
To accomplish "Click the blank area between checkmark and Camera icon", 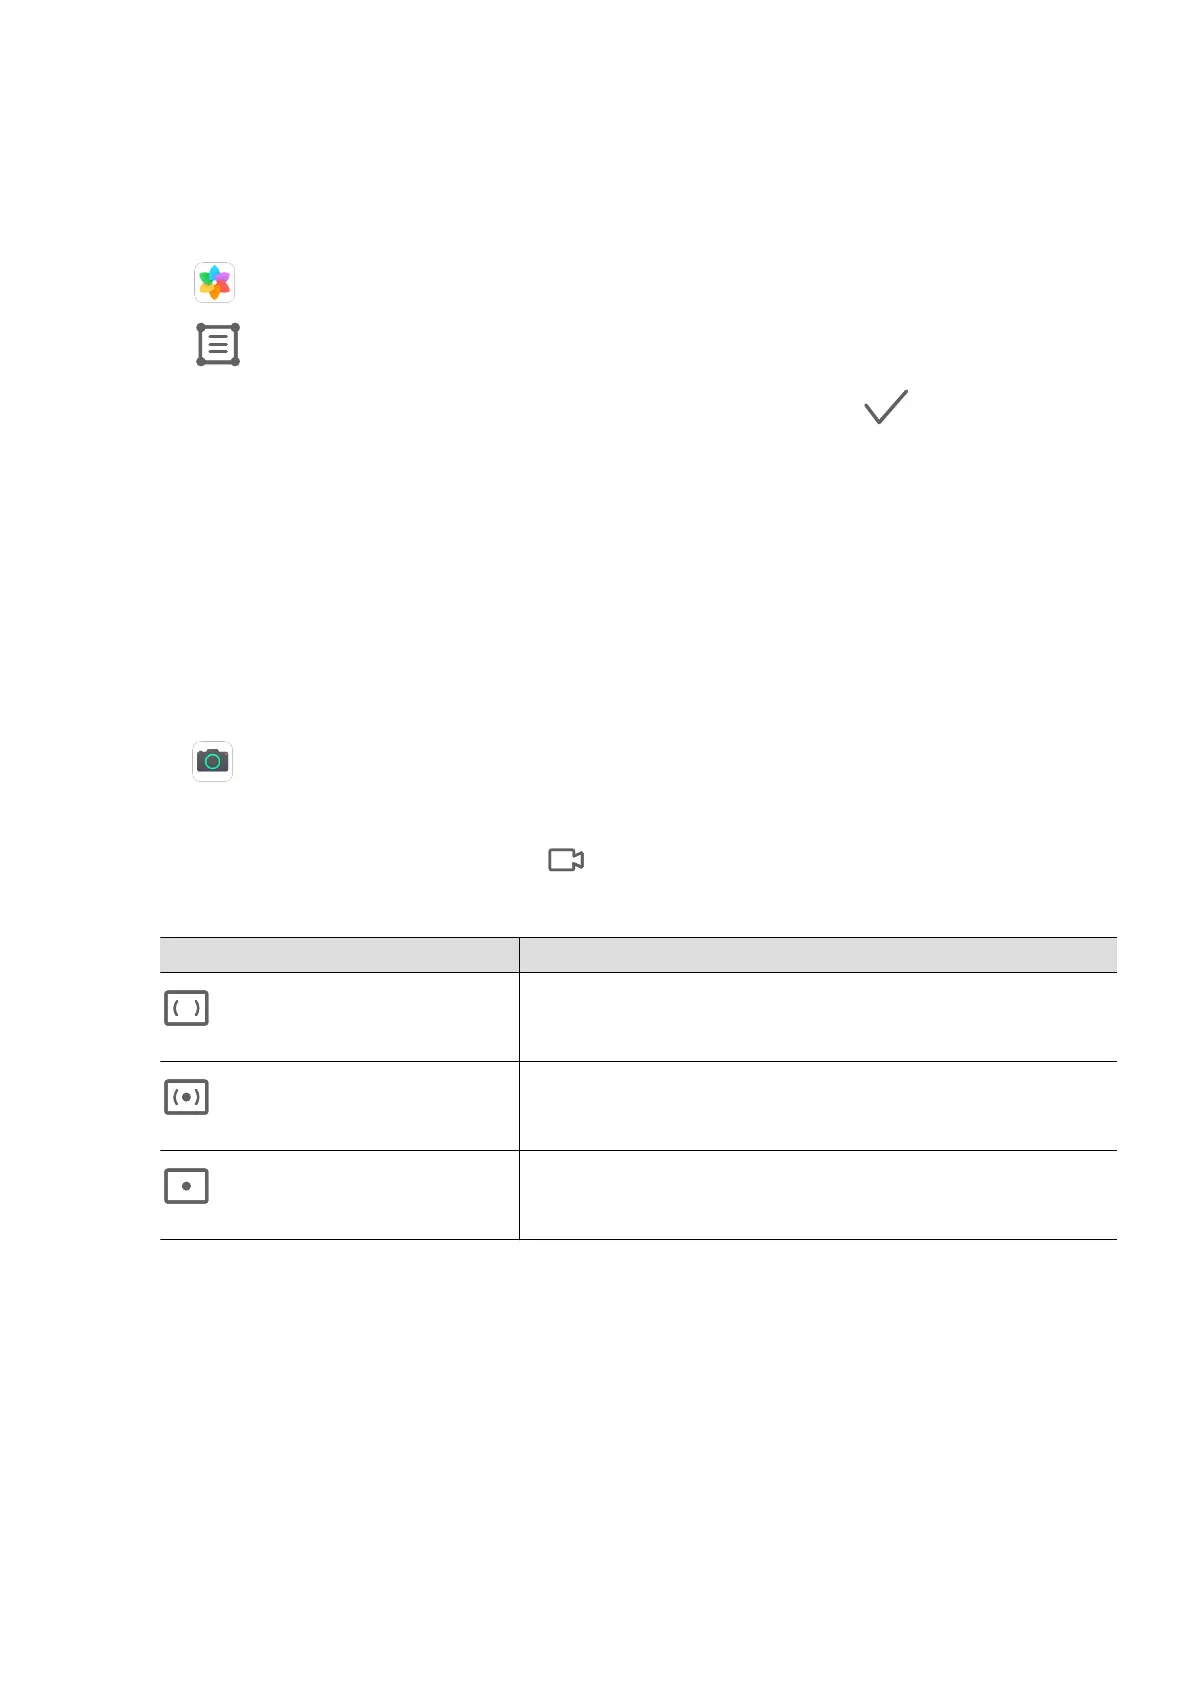I will click(600, 580).
